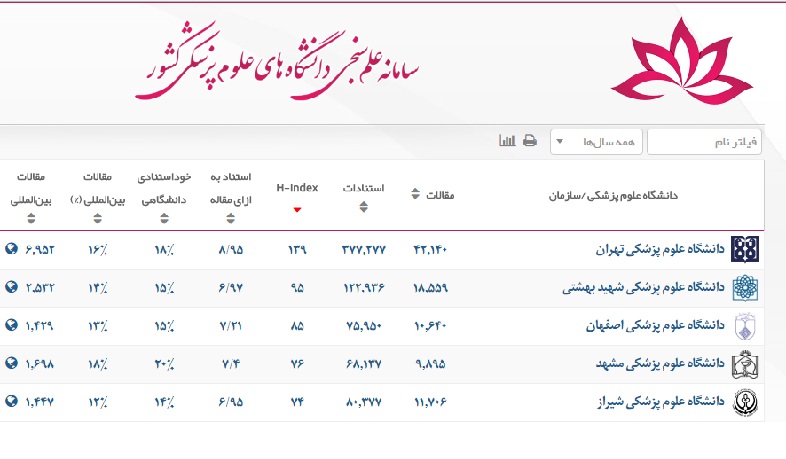The image size is (786, 459).
Task: Open دانشگاه علوم پزشکی شیراز link
Action: [660, 401]
